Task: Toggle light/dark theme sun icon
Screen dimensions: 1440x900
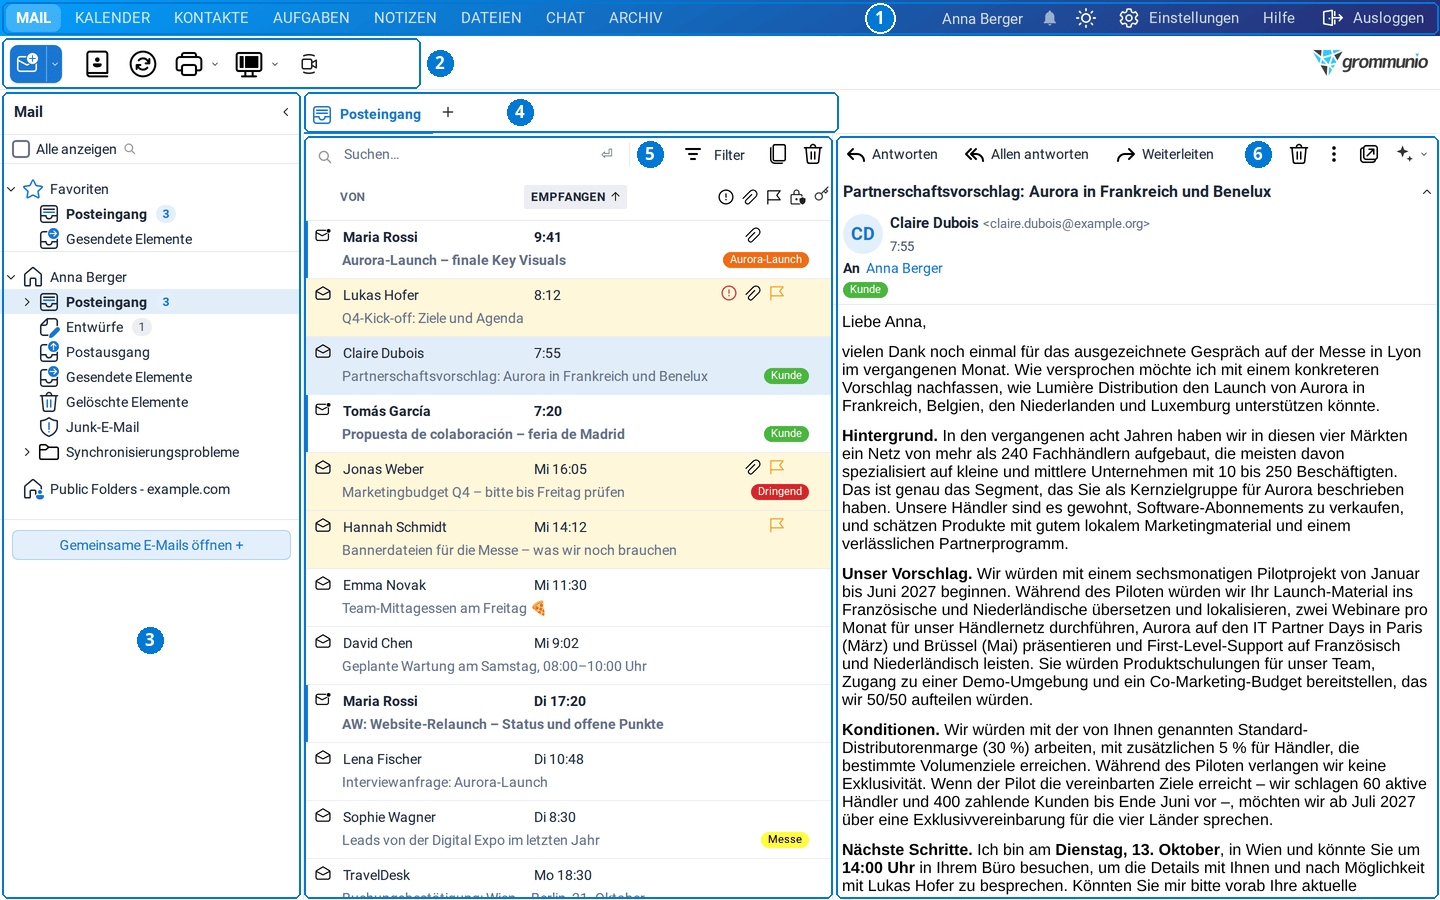Action: (1086, 18)
